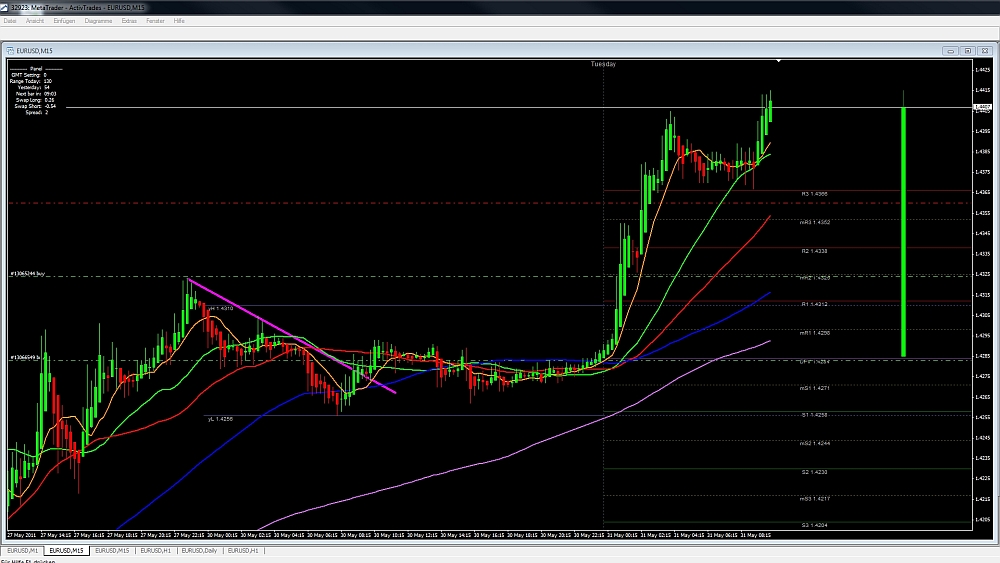This screenshot has height=563, width=1000.
Task: Select the large green vertical bar object
Action: click(x=904, y=232)
